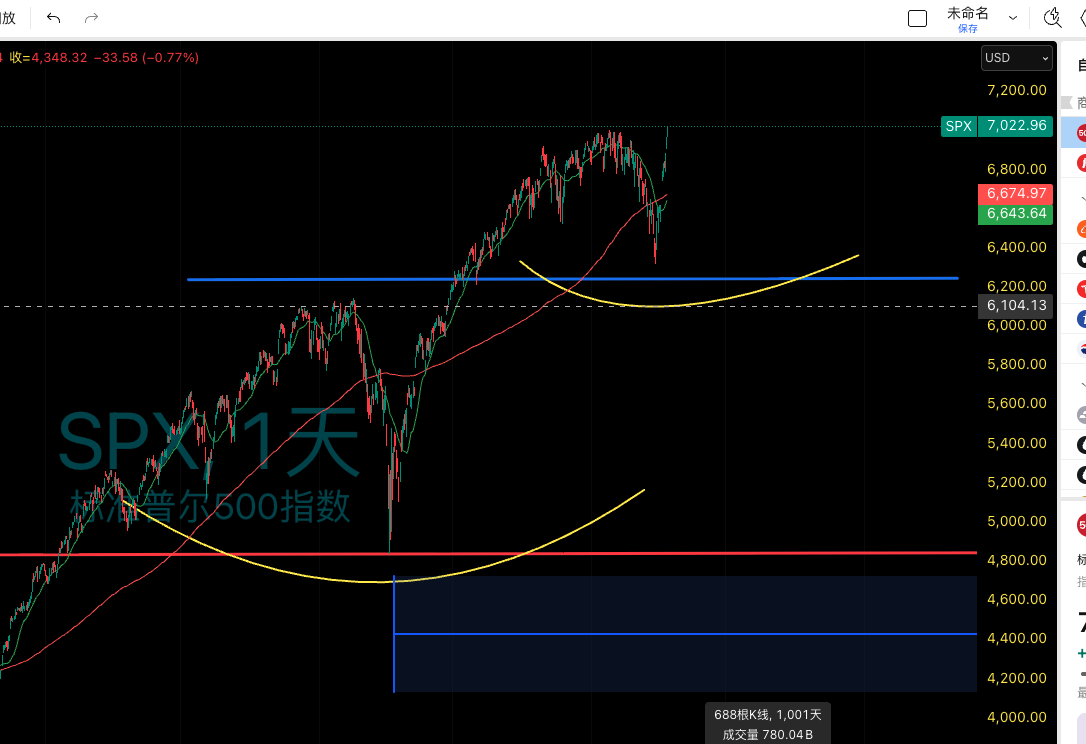Click the 4,200.00 price axis label

(1016, 678)
